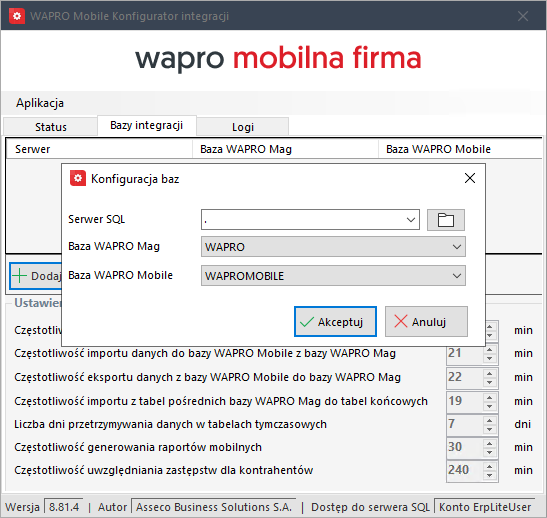Switch to the Status tab
The image size is (547, 518).
click(51, 127)
